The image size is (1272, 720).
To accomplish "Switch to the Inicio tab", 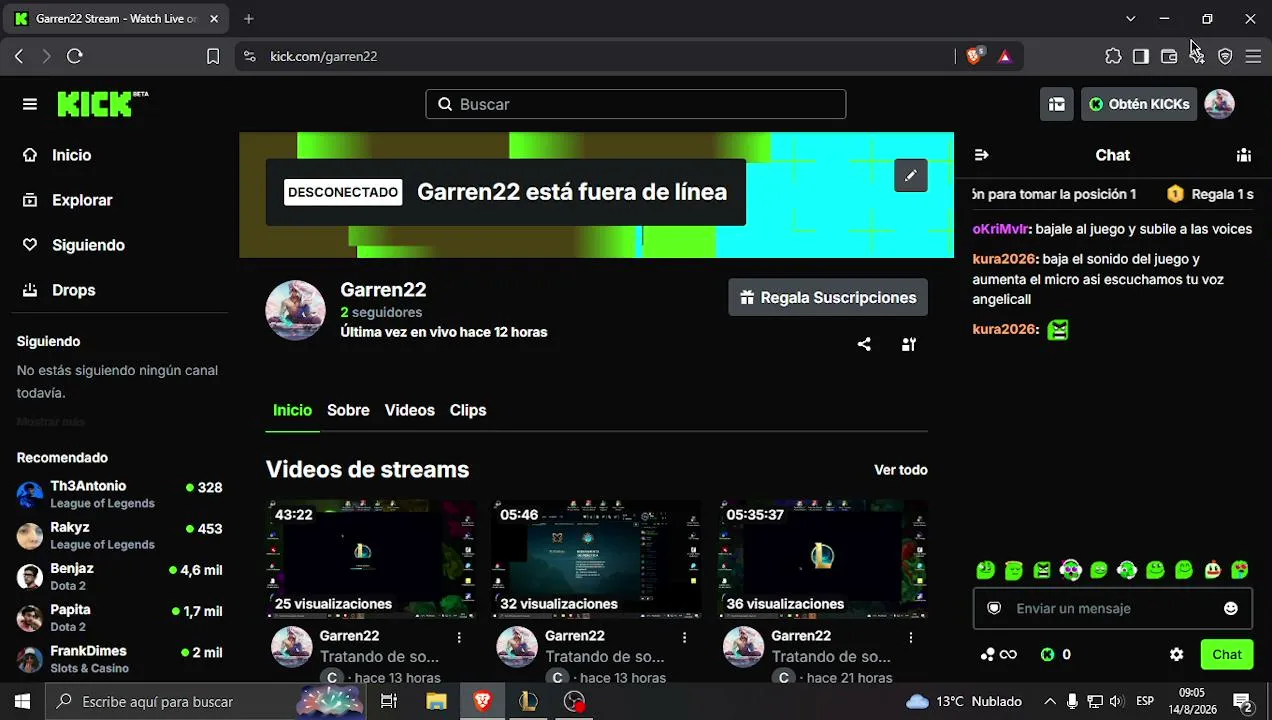I will click(292, 410).
